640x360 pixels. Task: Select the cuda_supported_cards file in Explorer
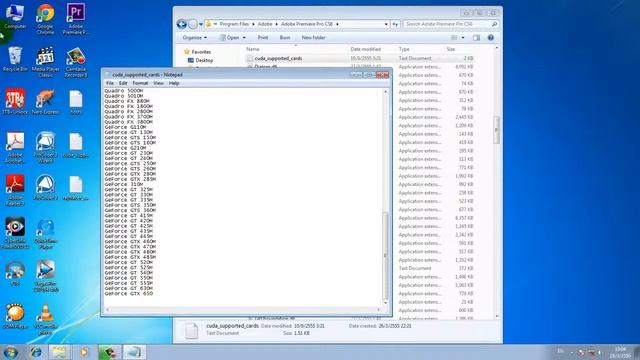tap(278, 58)
